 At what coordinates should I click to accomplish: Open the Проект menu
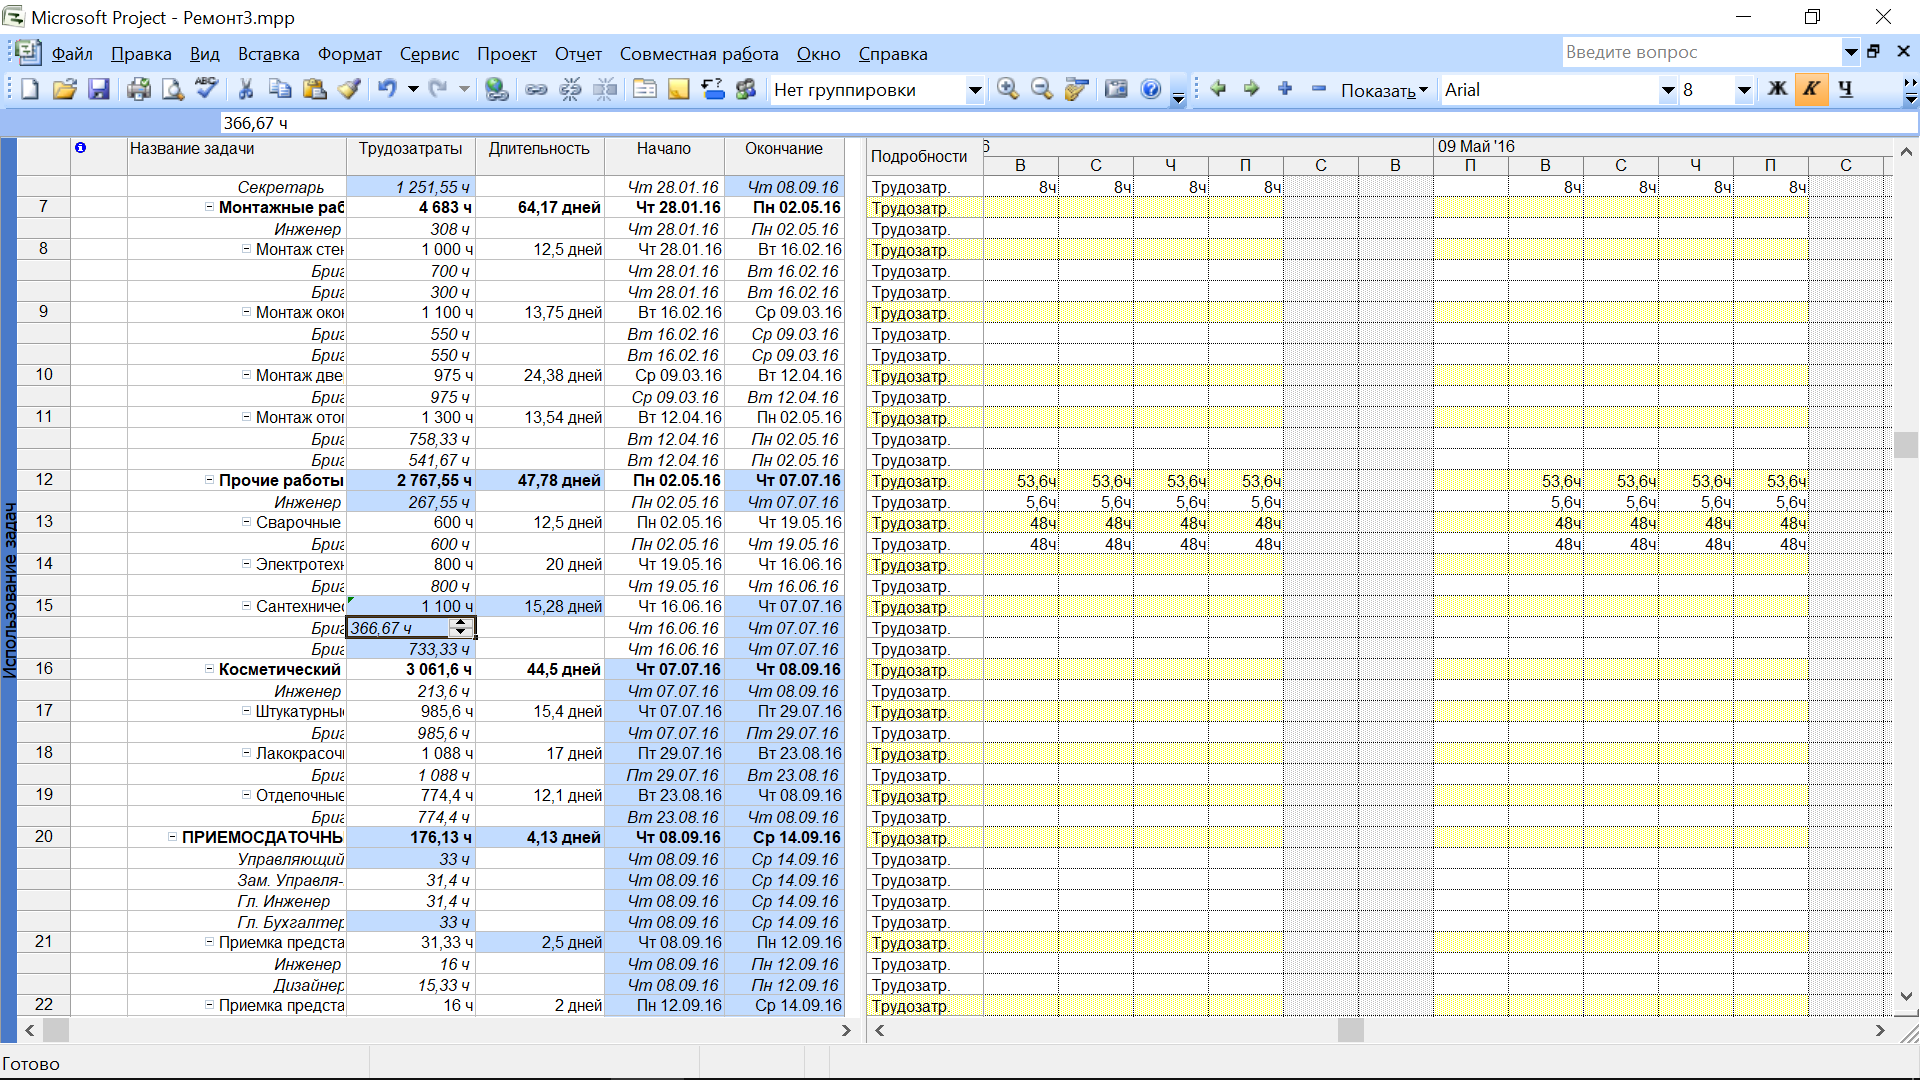tap(506, 54)
